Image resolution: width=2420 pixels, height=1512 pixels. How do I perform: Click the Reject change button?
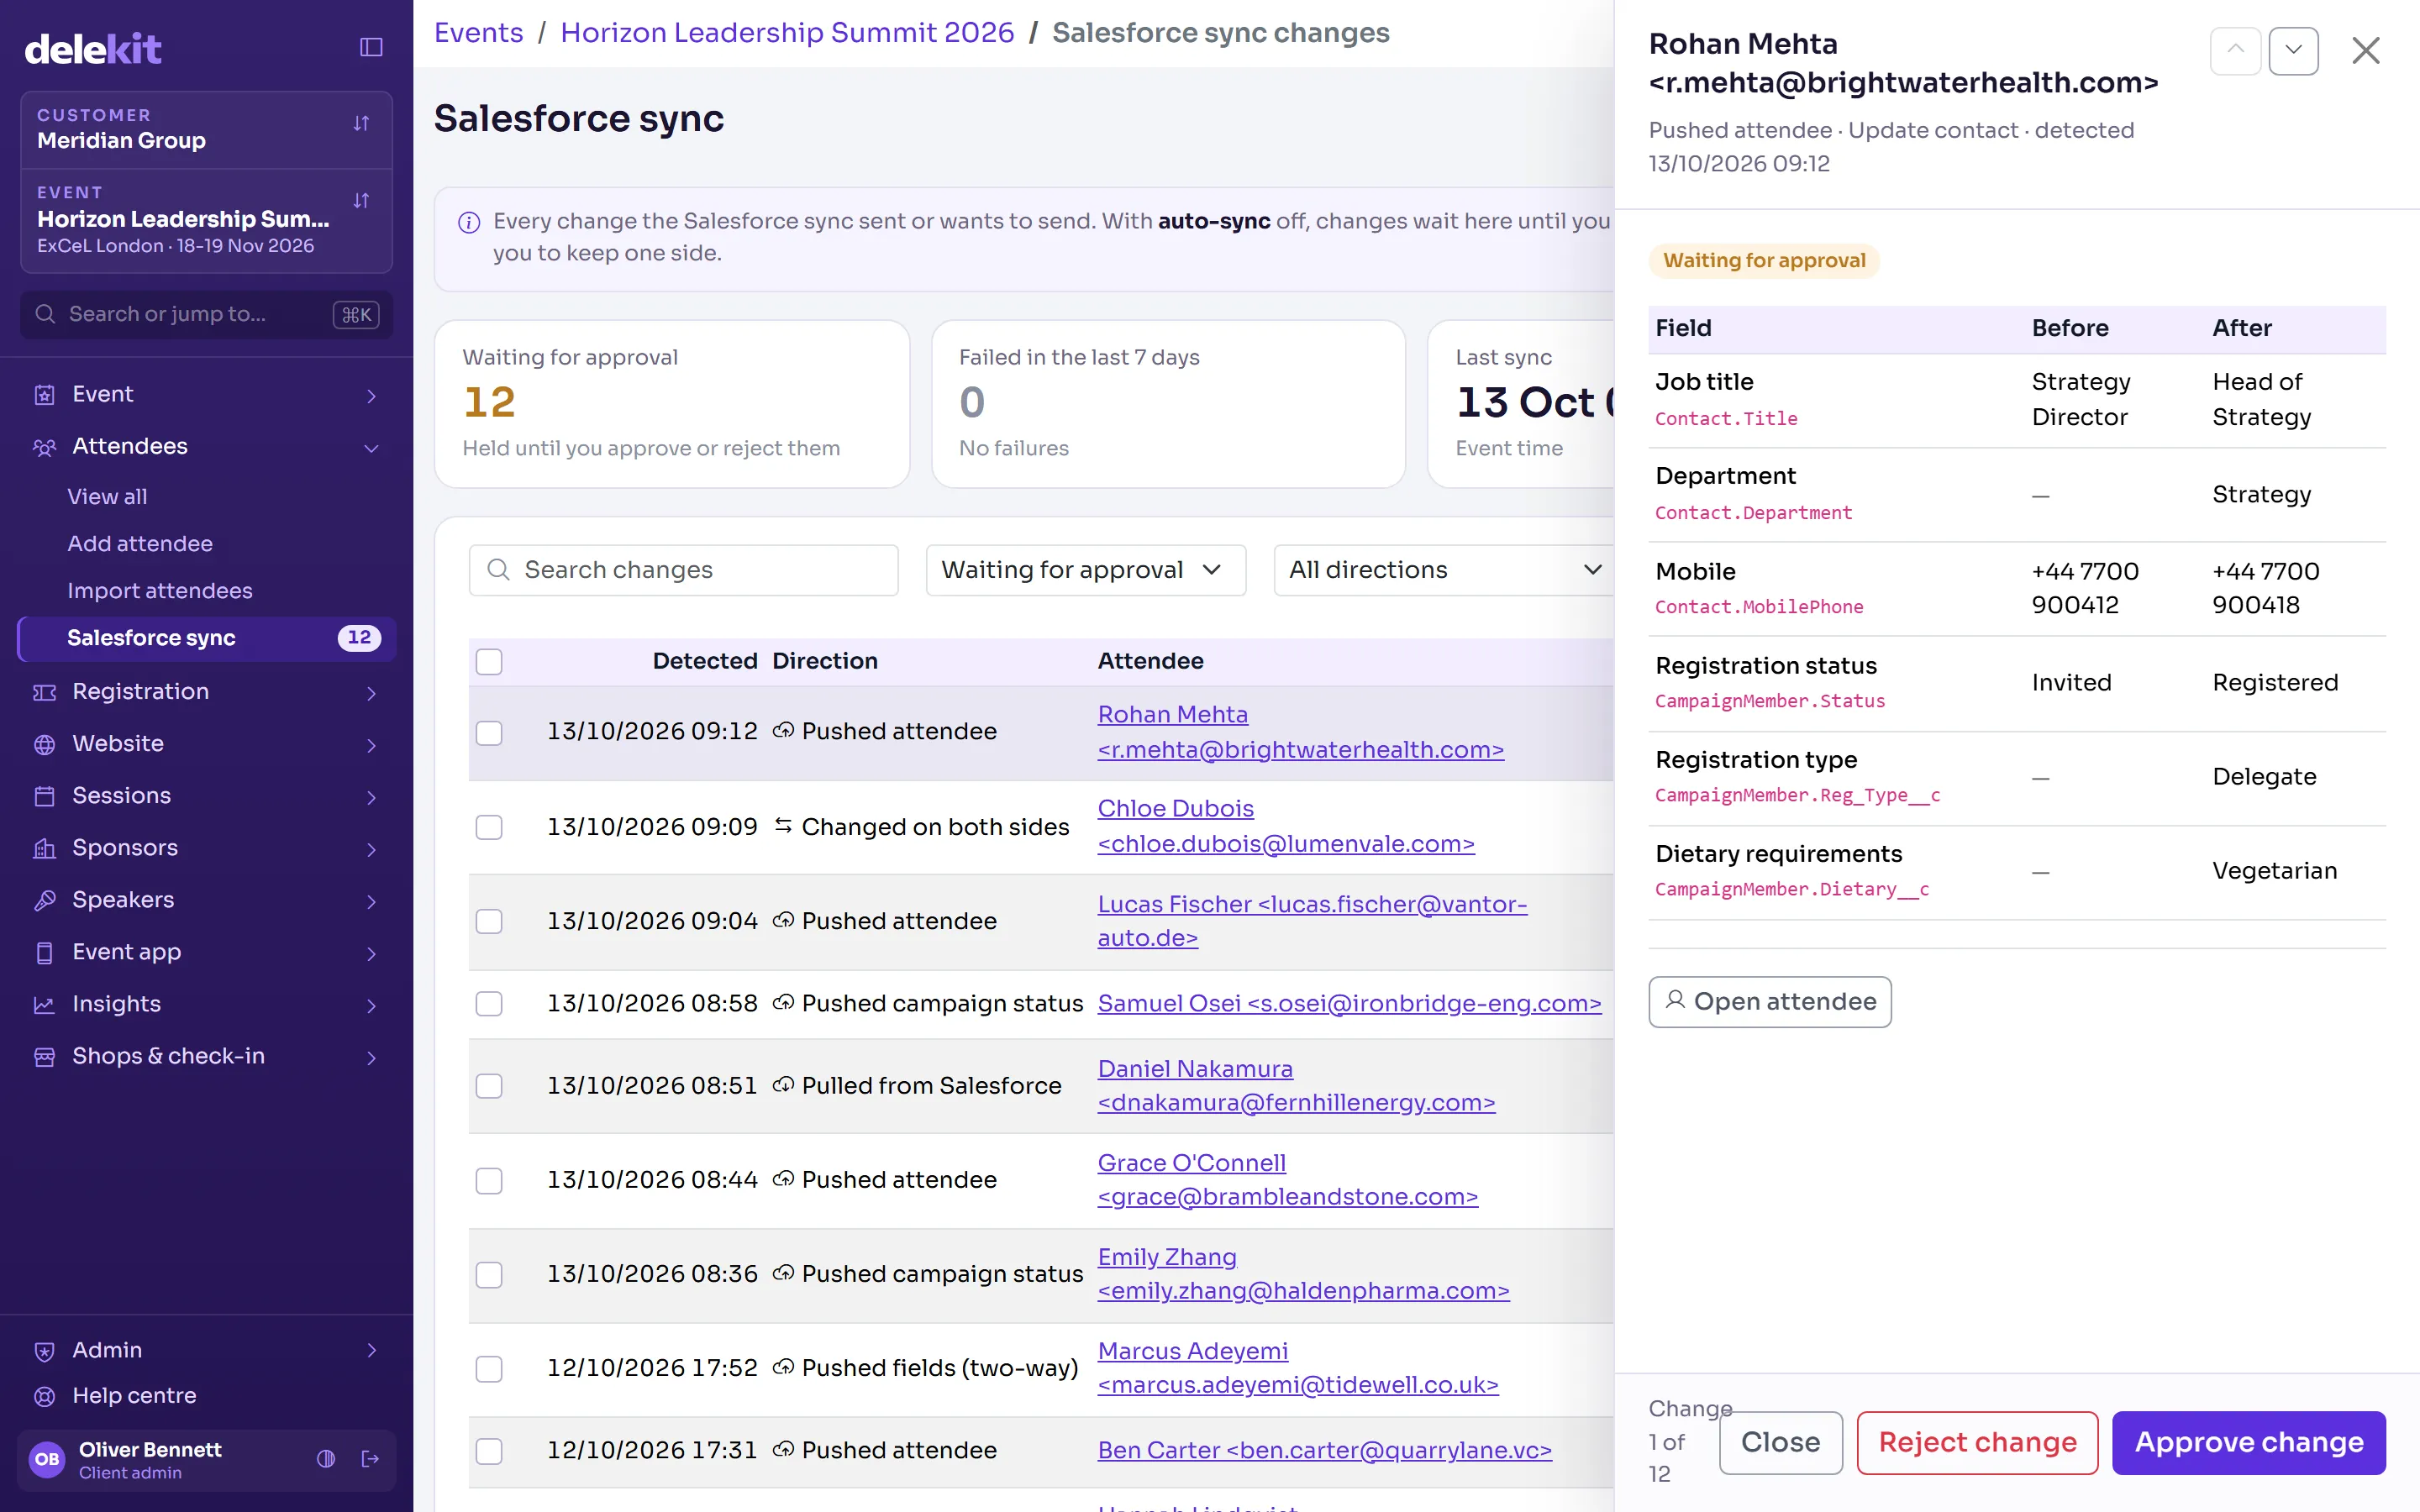tap(1977, 1443)
